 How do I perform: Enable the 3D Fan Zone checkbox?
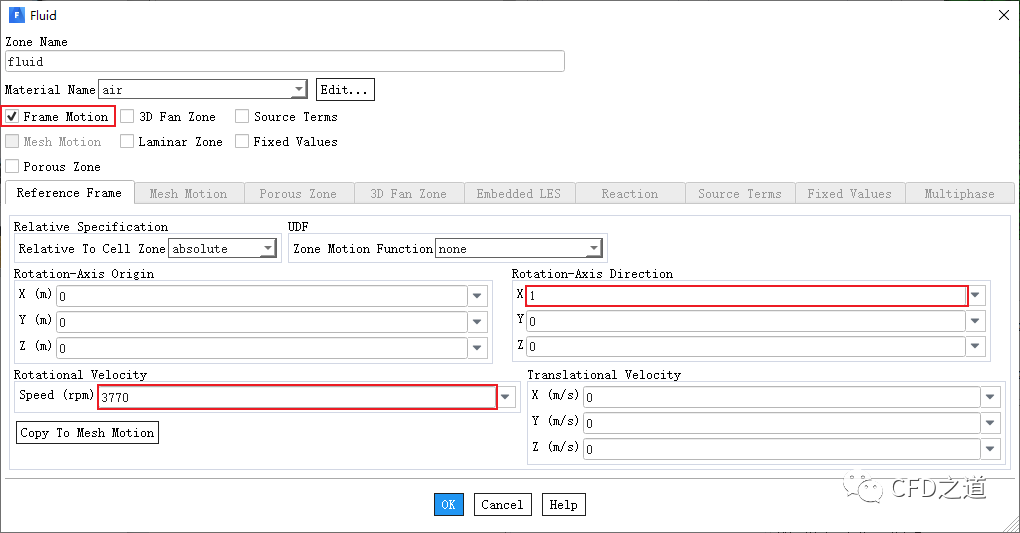tap(128, 117)
